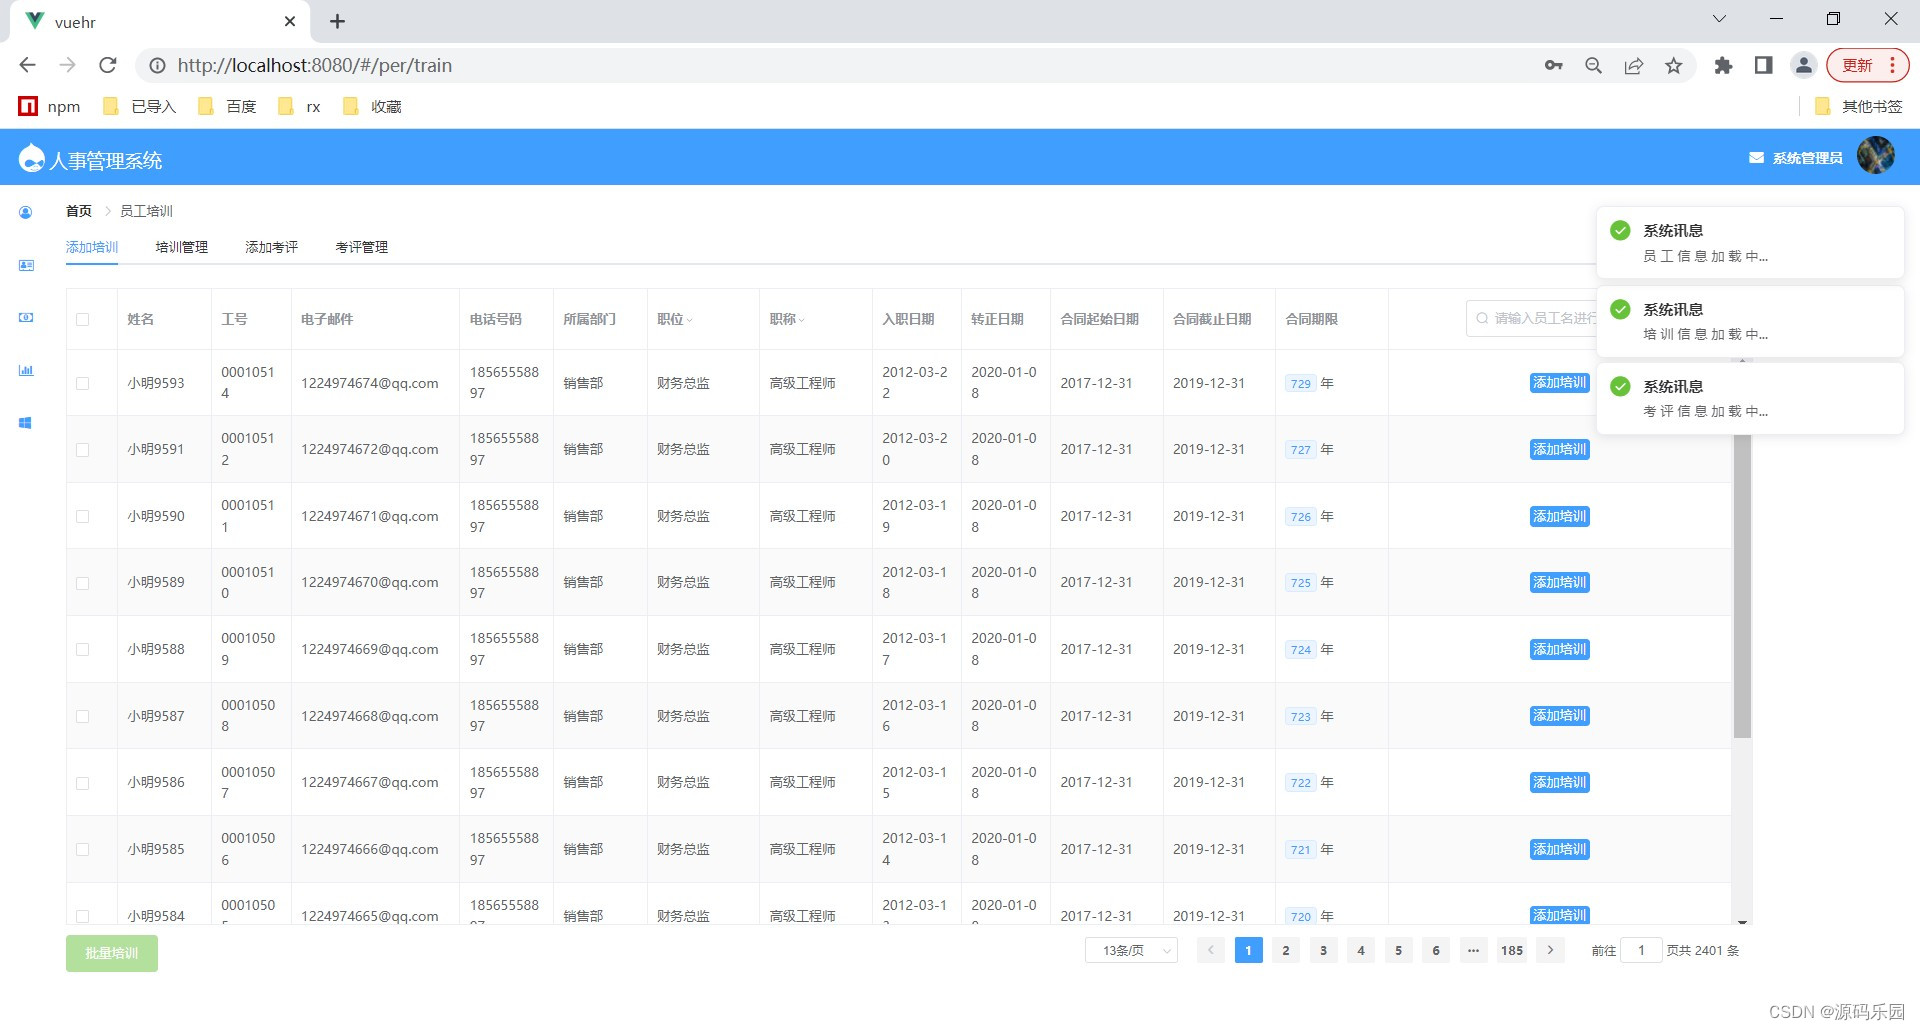This screenshot has width=1920, height=1030.
Task: Click the admin avatar in the top right corner
Action: point(1875,155)
